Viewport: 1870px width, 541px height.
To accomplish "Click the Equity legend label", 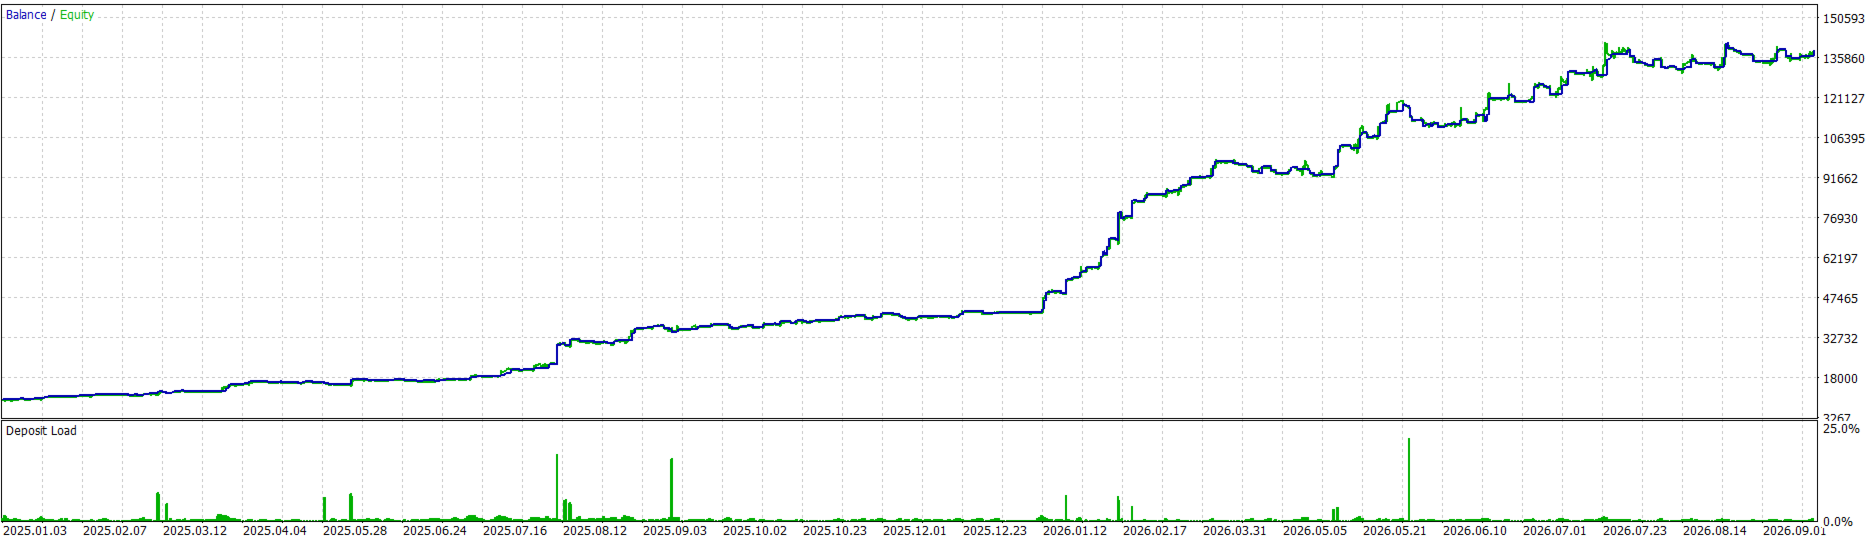I will pos(77,15).
